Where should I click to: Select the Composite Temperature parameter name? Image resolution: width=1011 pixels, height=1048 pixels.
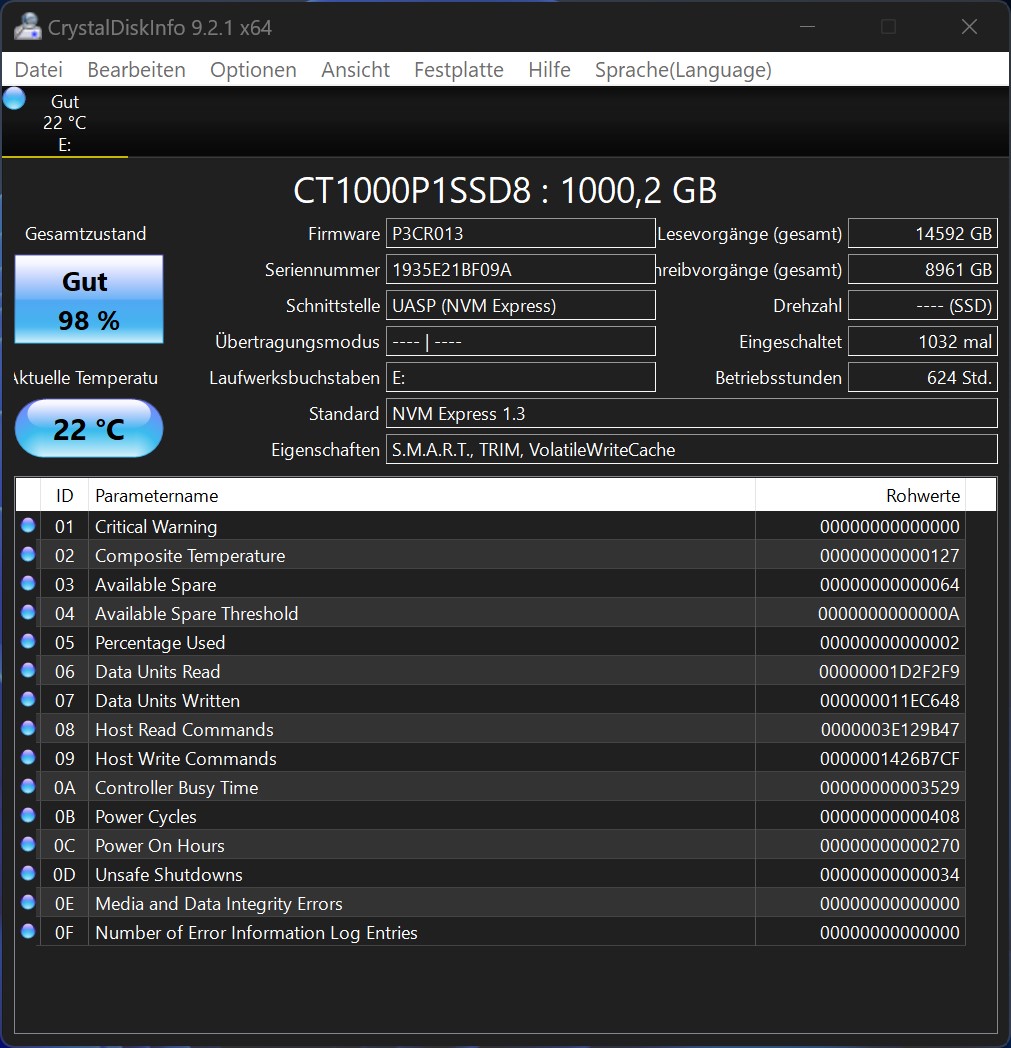[x=190, y=556]
